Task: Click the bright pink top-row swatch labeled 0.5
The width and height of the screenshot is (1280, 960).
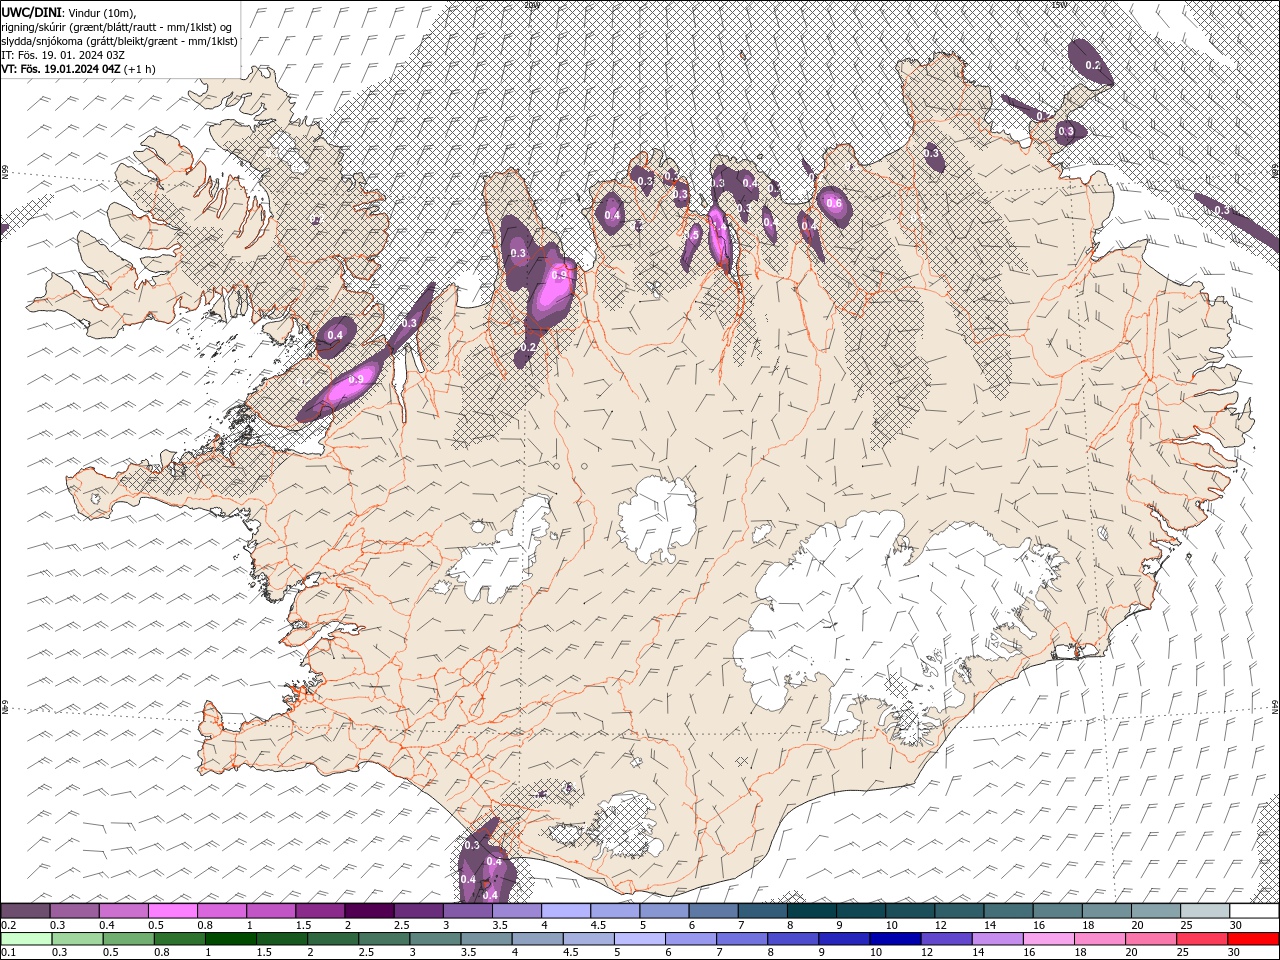Action: point(173,911)
